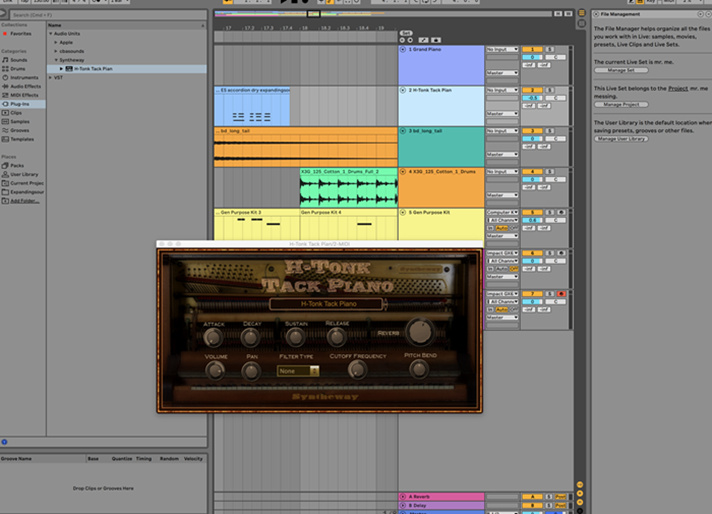Adjust the Cutoff Frequency knob
Screen dimensions: 712x514
(357, 370)
